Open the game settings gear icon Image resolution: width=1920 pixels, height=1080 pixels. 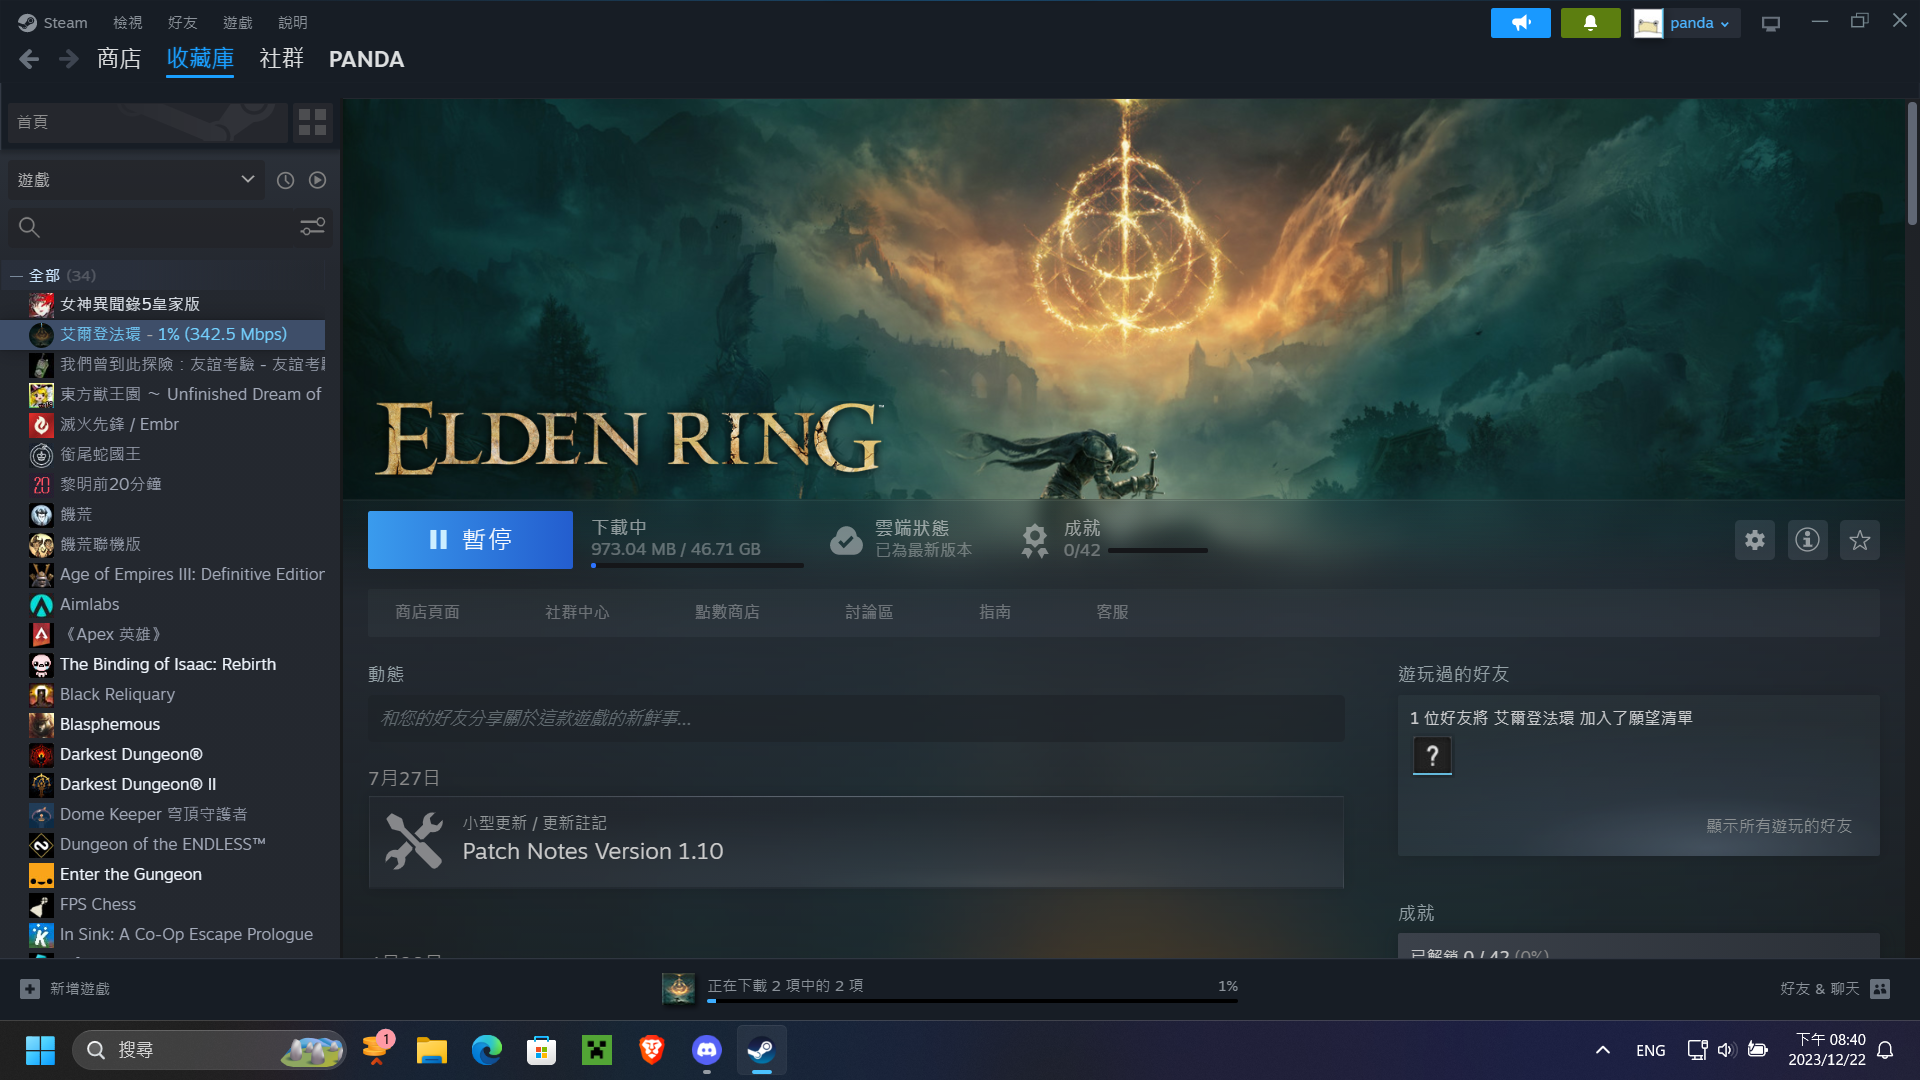coord(1754,540)
